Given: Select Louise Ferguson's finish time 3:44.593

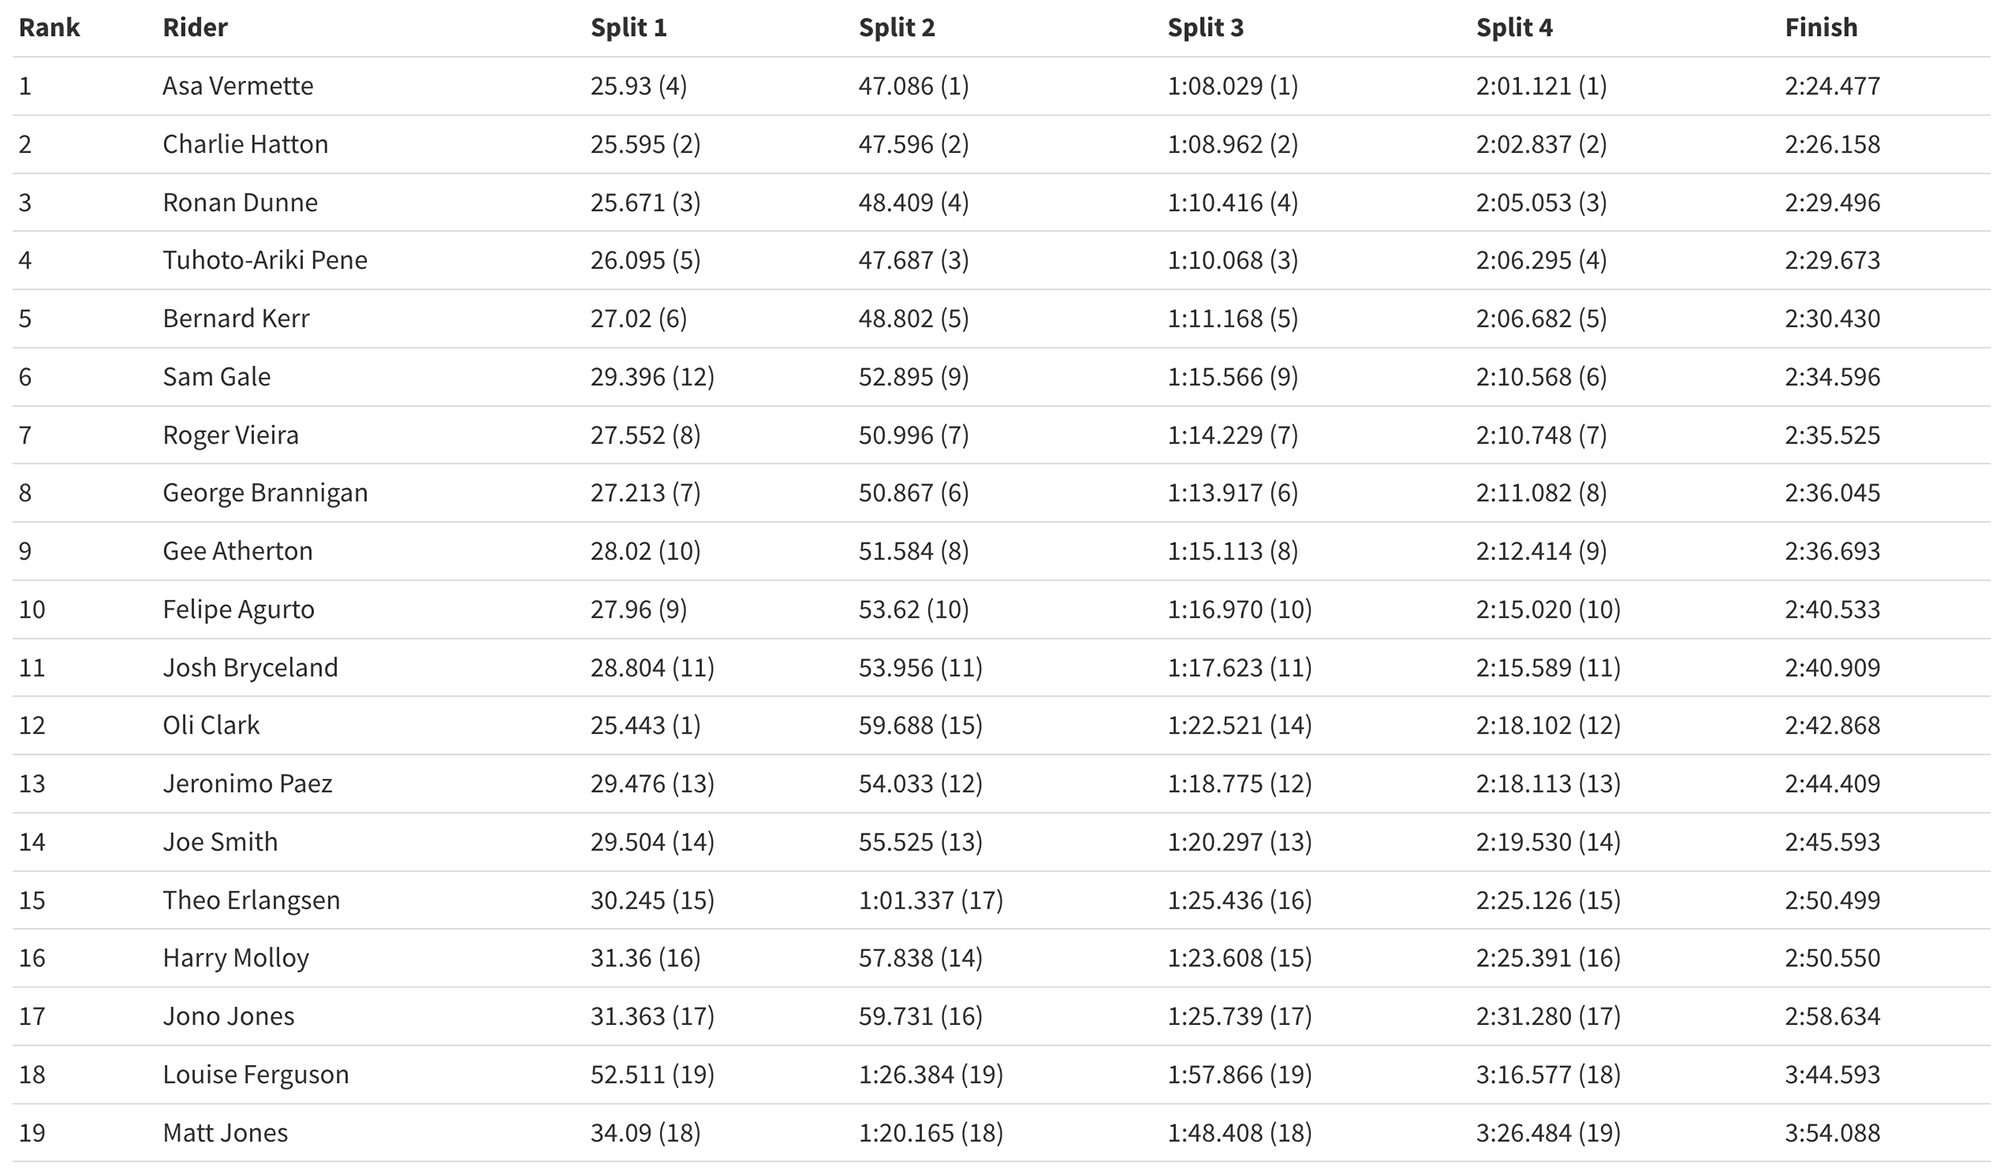Looking at the screenshot, I should [x=1832, y=1074].
